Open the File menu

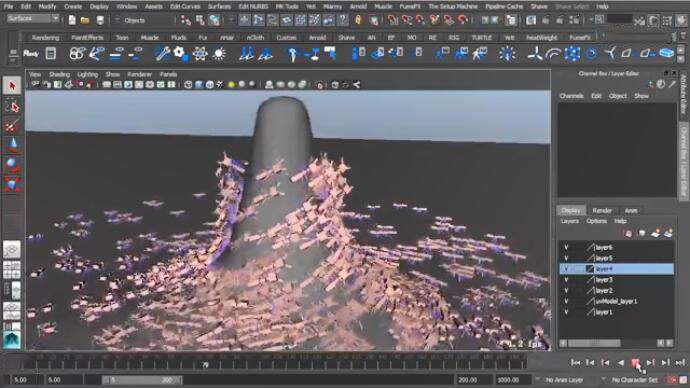click(x=8, y=7)
